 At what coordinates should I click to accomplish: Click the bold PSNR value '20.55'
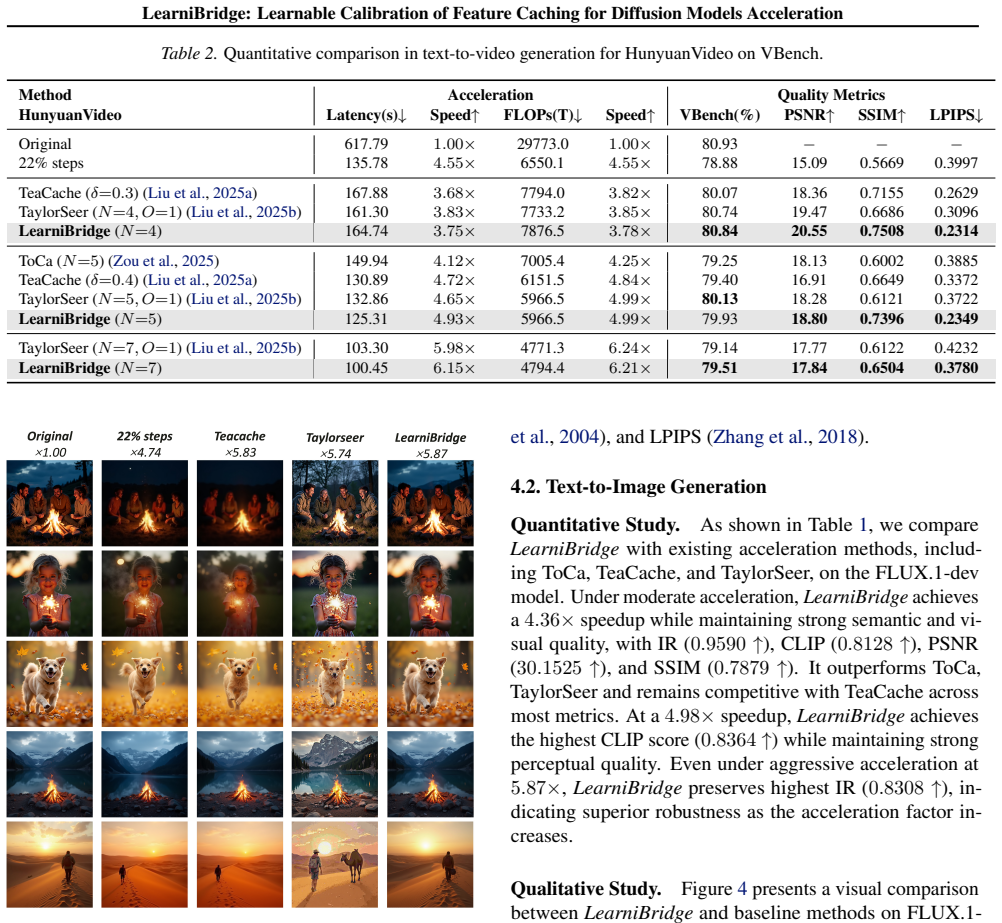click(x=809, y=231)
